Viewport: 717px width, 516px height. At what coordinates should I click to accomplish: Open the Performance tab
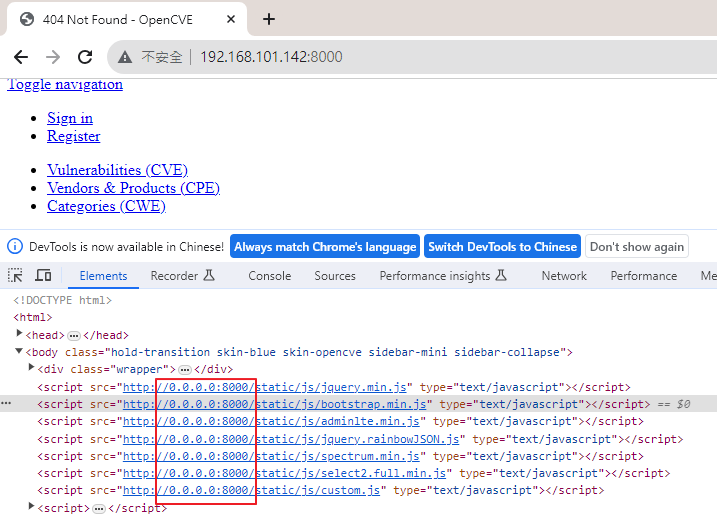pyautogui.click(x=644, y=276)
